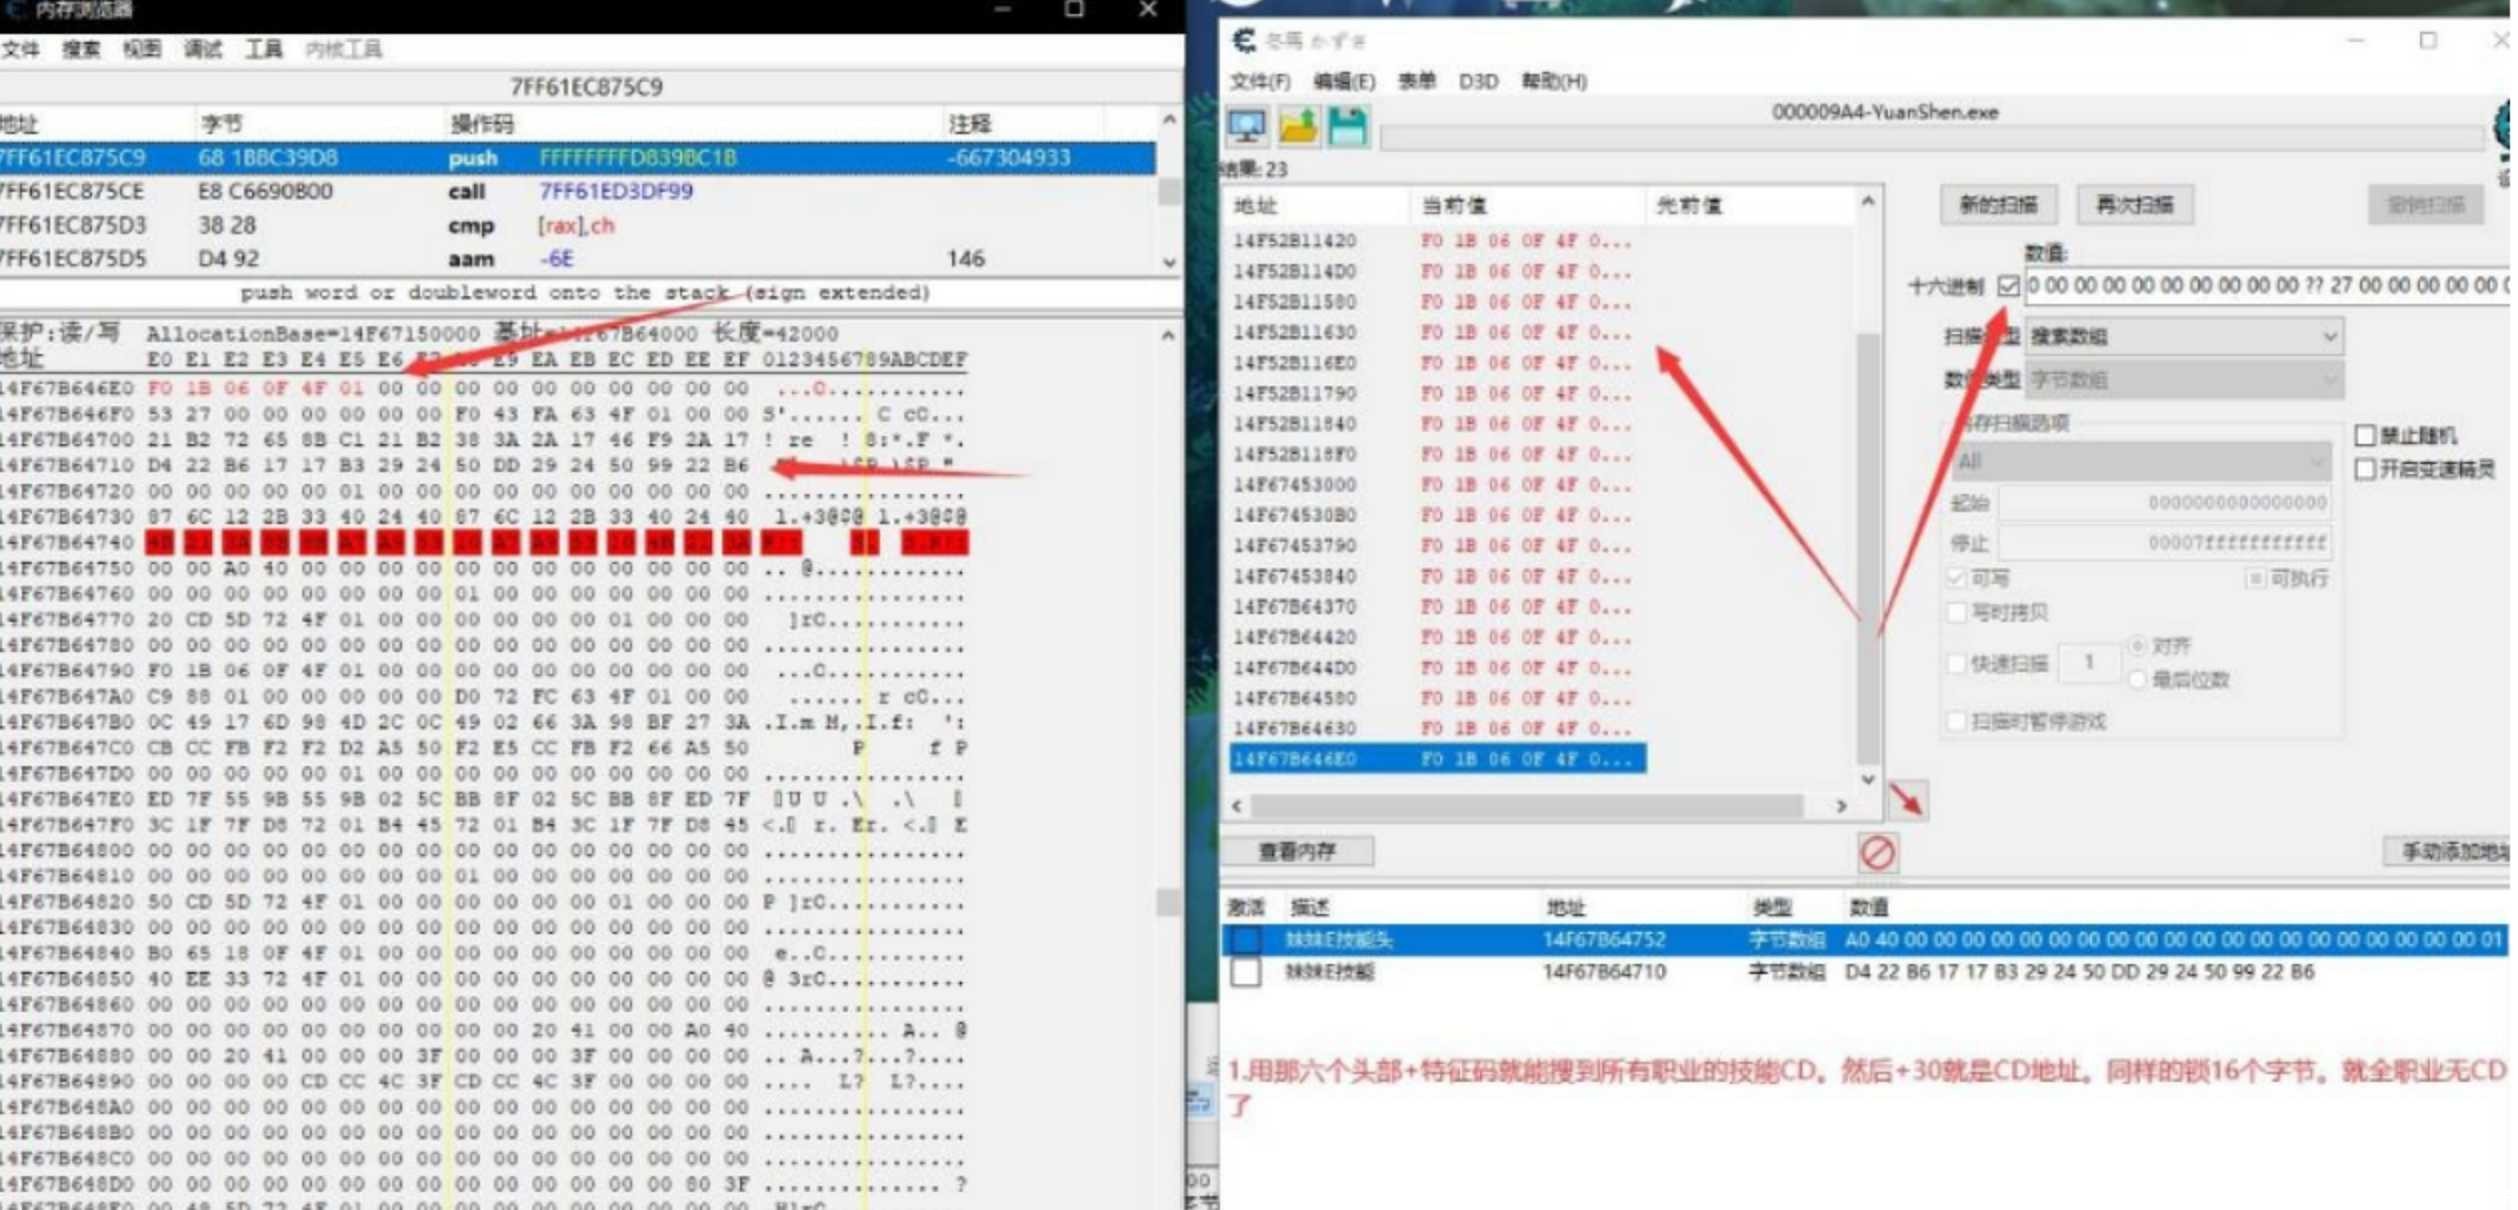Activate the checkbox for address 14F67B64752

tap(1245, 940)
